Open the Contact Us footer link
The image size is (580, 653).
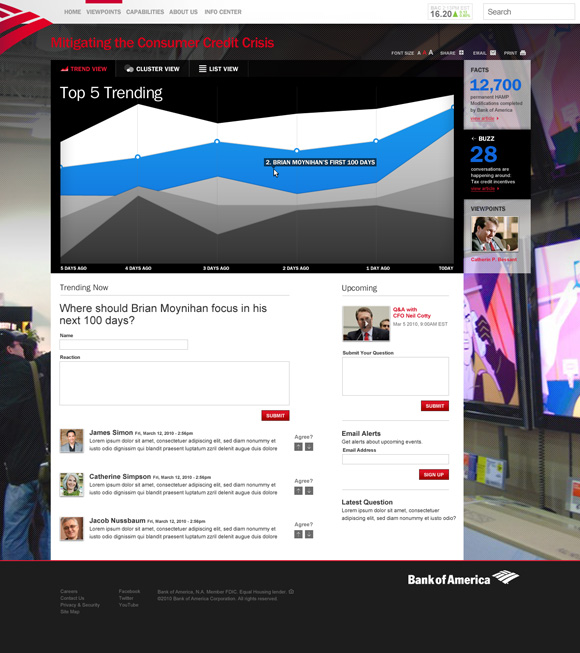(x=72, y=598)
